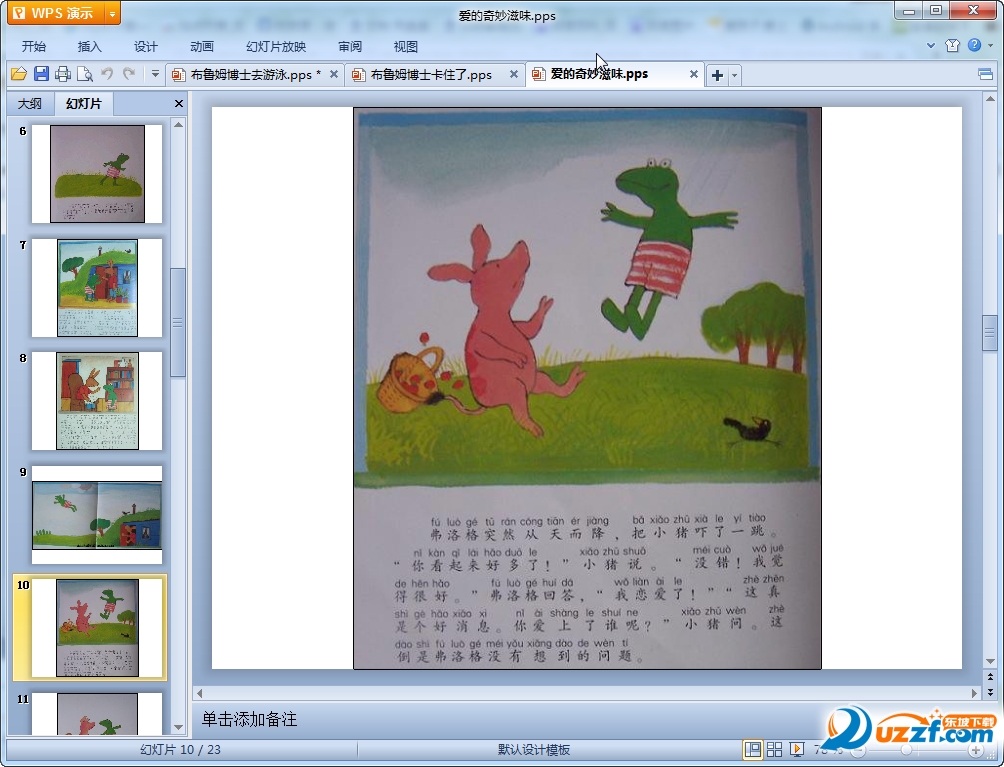Screen dimensions: 1004x767
Task: Select slide 9 thumbnail
Action: pyautogui.click(x=97, y=515)
